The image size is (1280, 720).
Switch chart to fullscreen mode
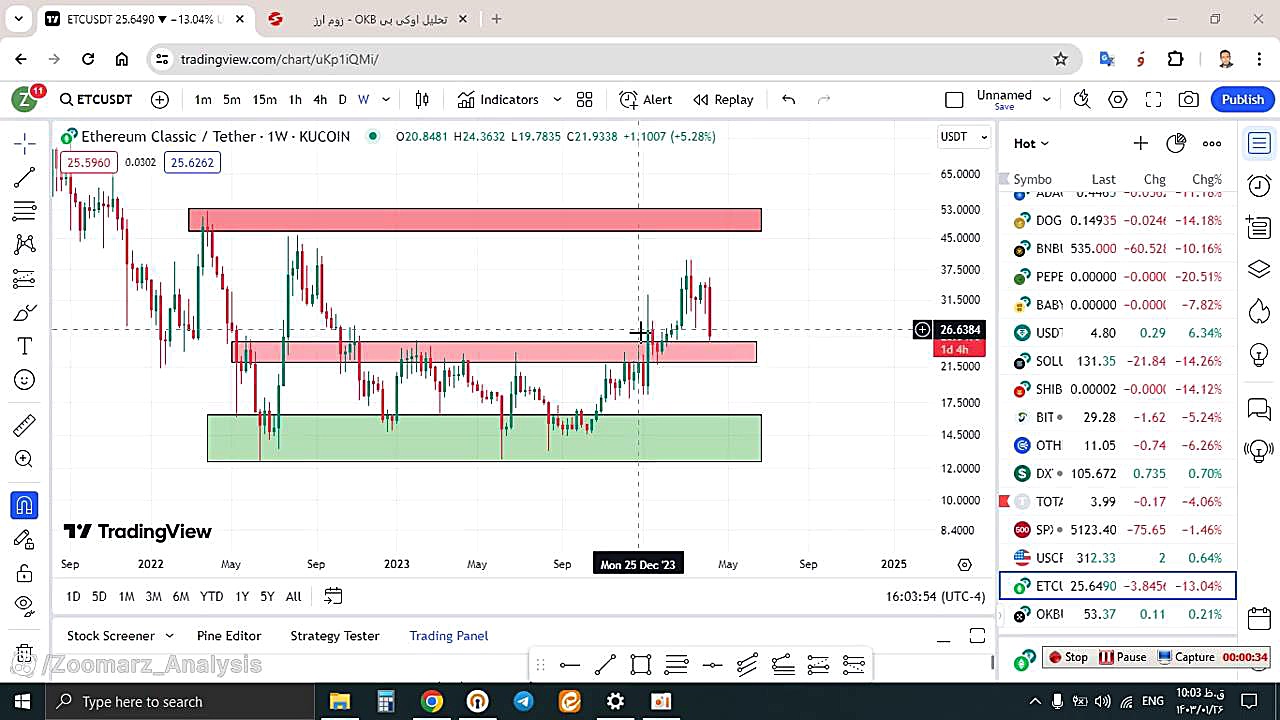tap(1153, 99)
